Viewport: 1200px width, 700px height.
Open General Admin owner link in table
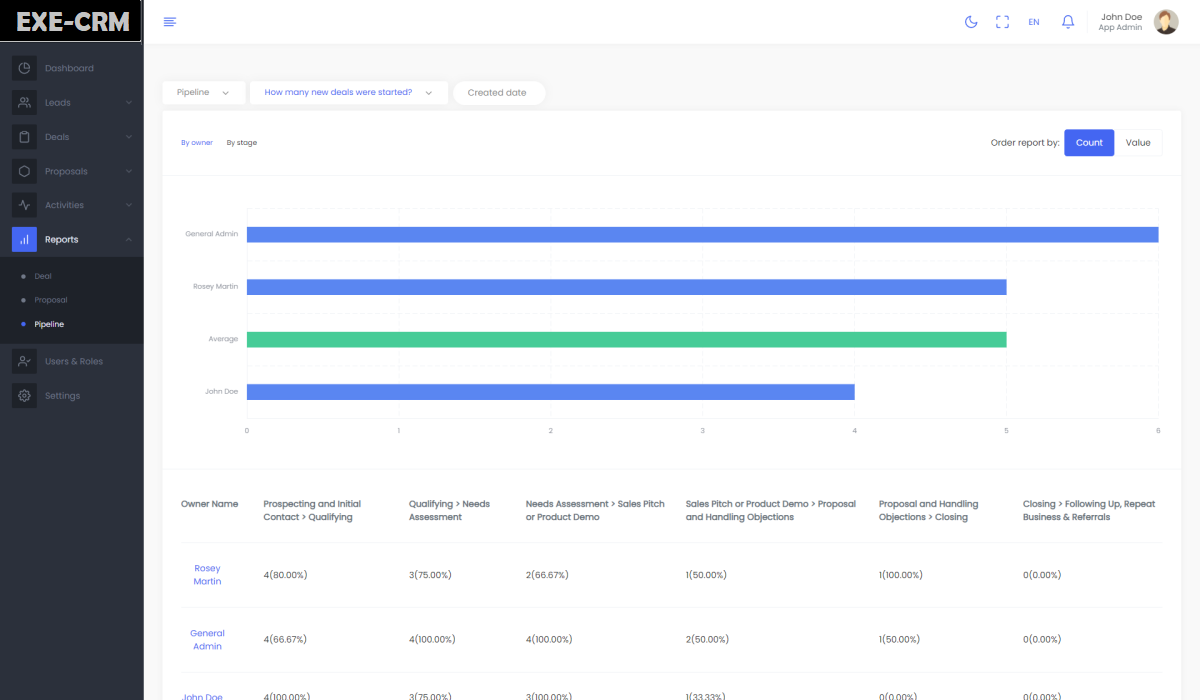click(x=207, y=640)
